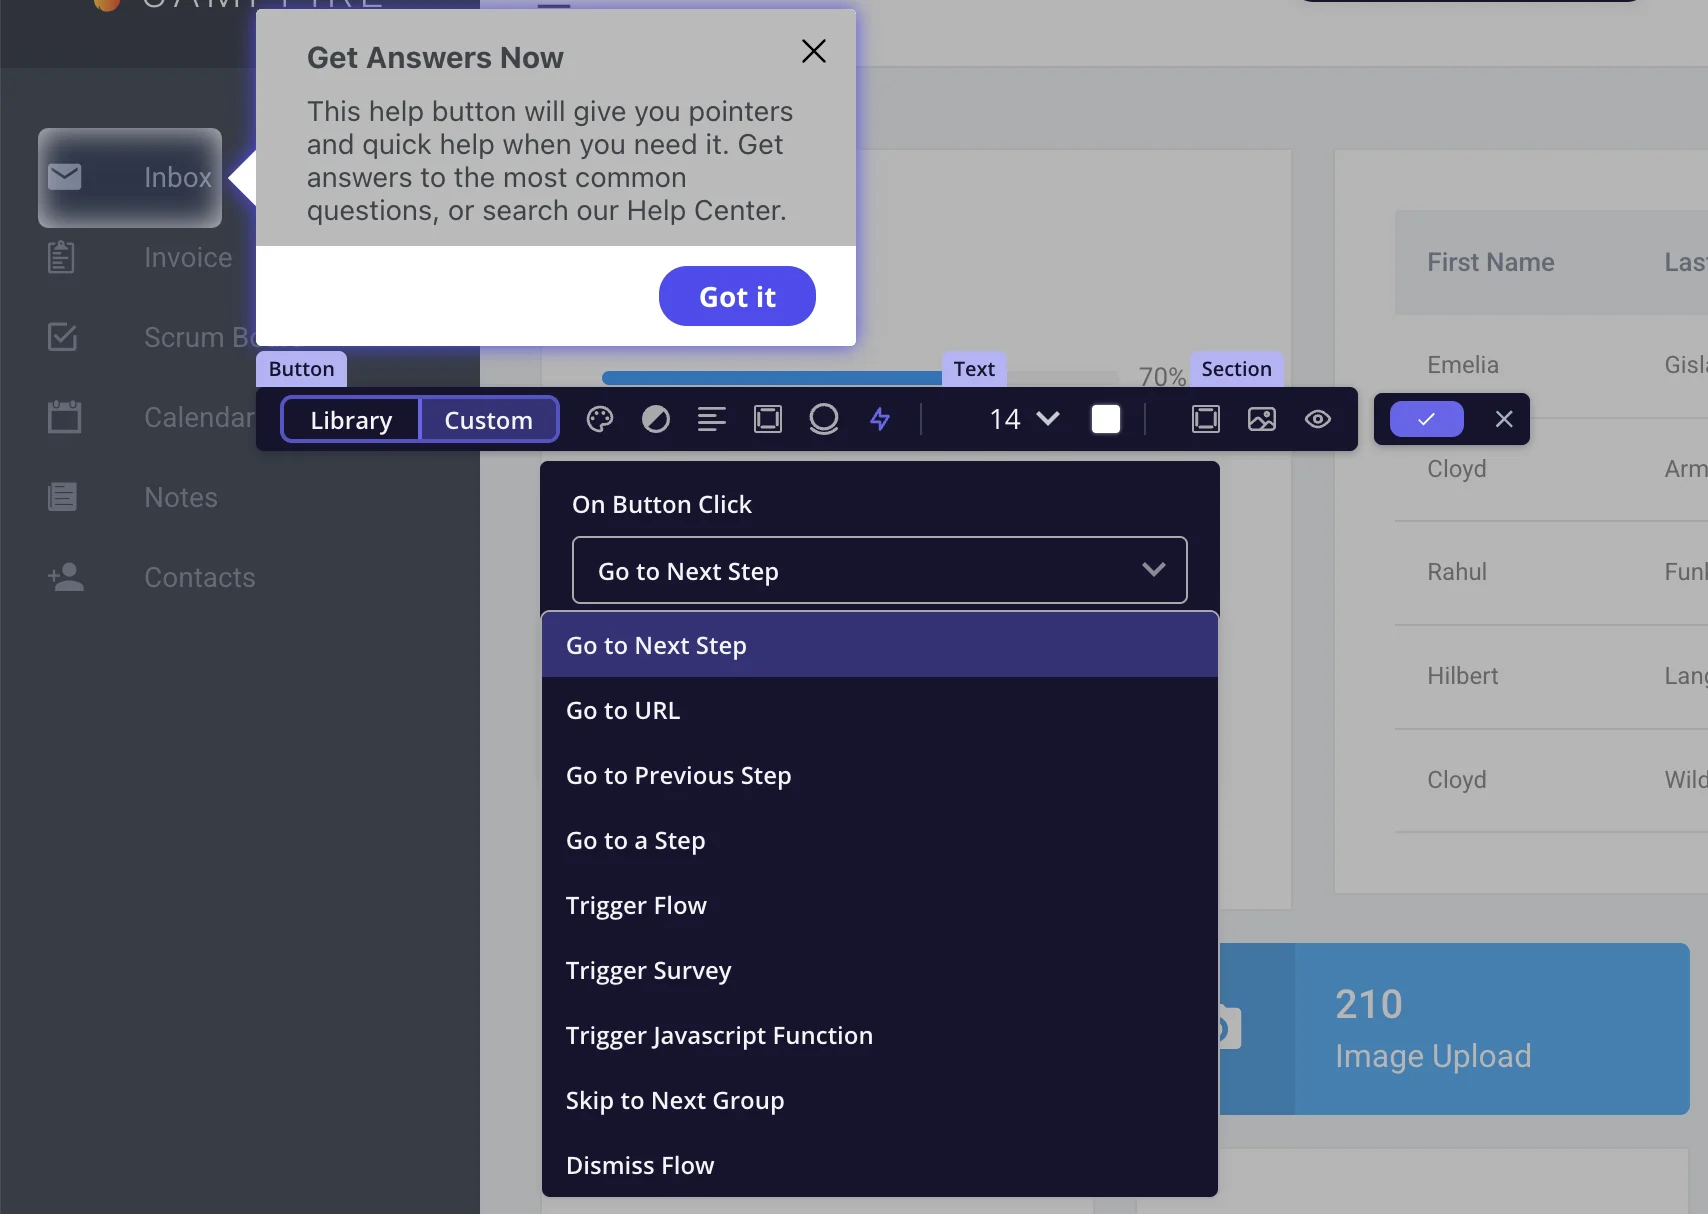Choose Trigger Javascript Function option

[x=880, y=1035]
